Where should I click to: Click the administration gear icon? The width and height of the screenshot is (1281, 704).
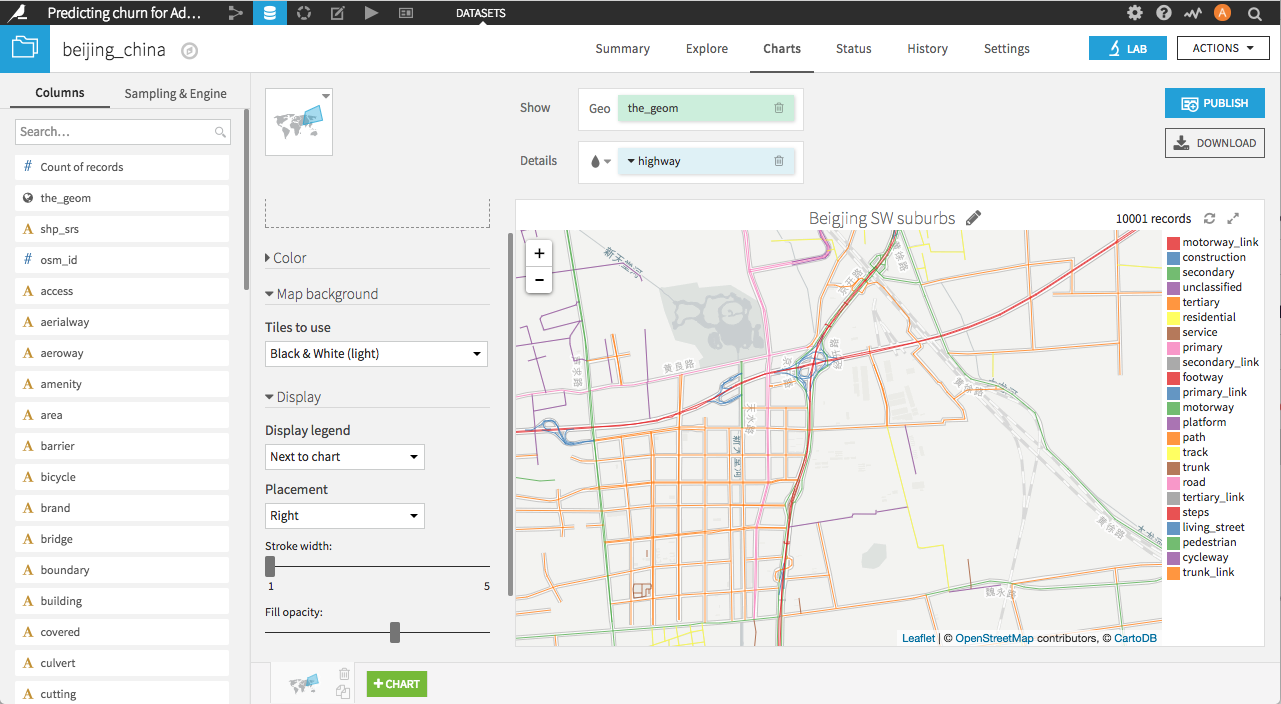(x=1134, y=13)
